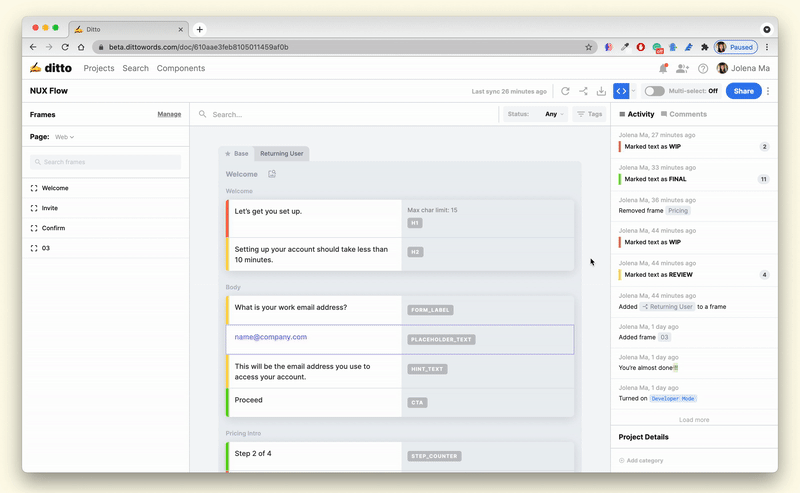Click the icon next to Welcome frame title

[272, 174]
